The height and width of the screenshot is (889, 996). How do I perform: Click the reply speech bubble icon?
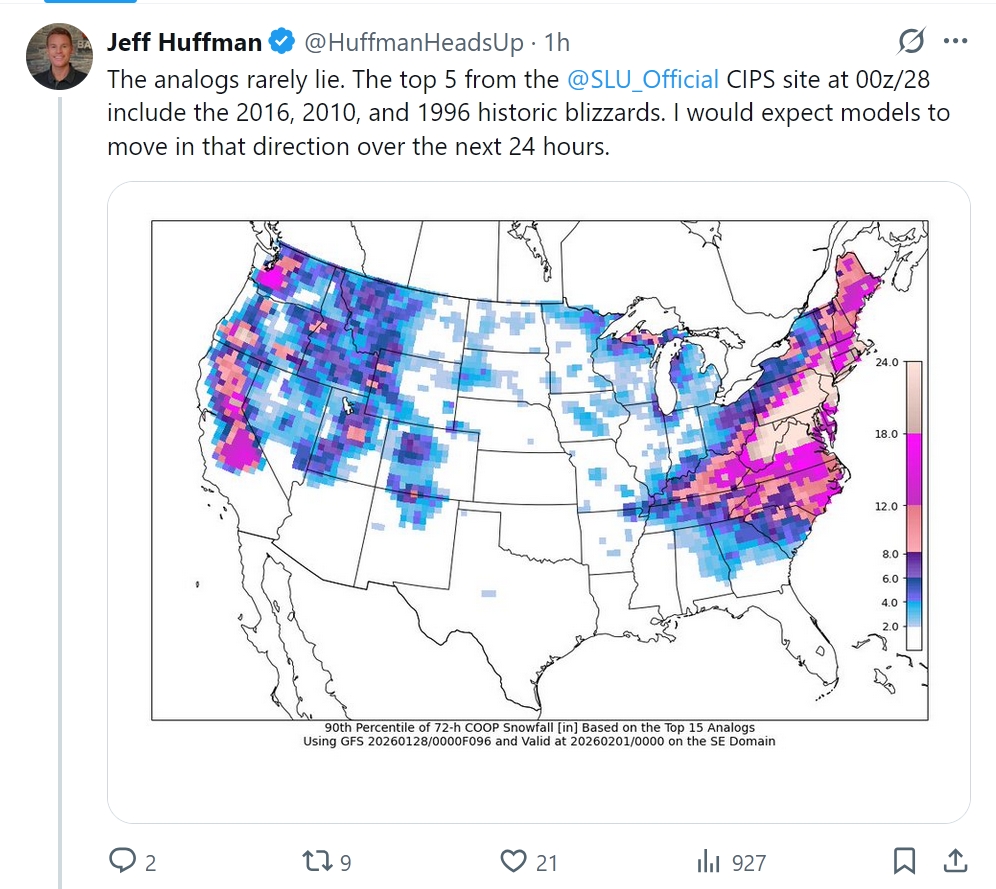[122, 861]
